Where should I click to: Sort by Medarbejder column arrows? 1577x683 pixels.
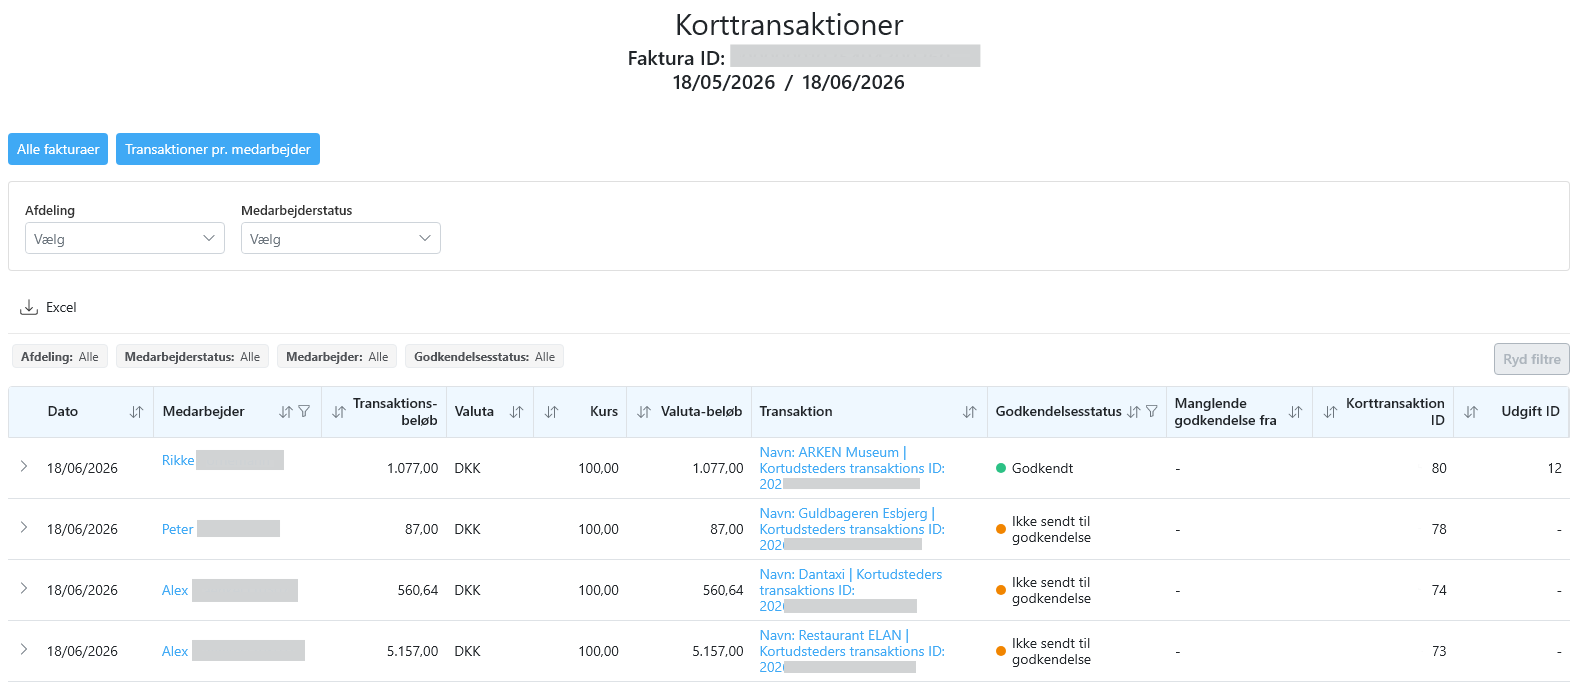point(286,412)
